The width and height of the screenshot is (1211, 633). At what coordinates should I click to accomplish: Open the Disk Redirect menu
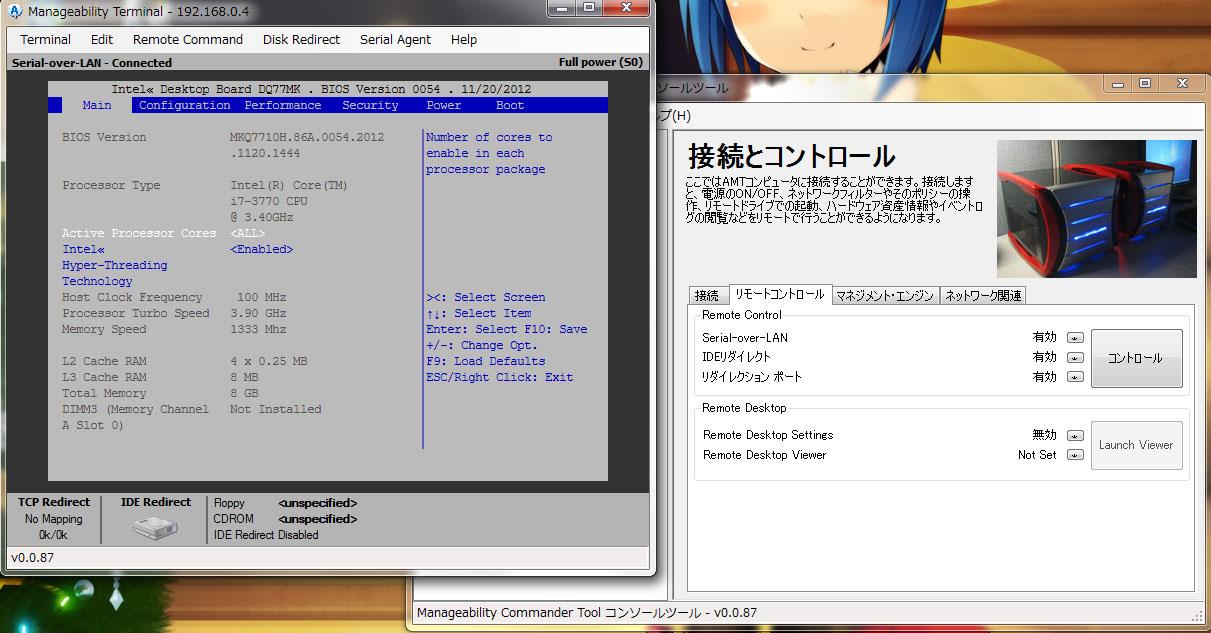pos(301,40)
